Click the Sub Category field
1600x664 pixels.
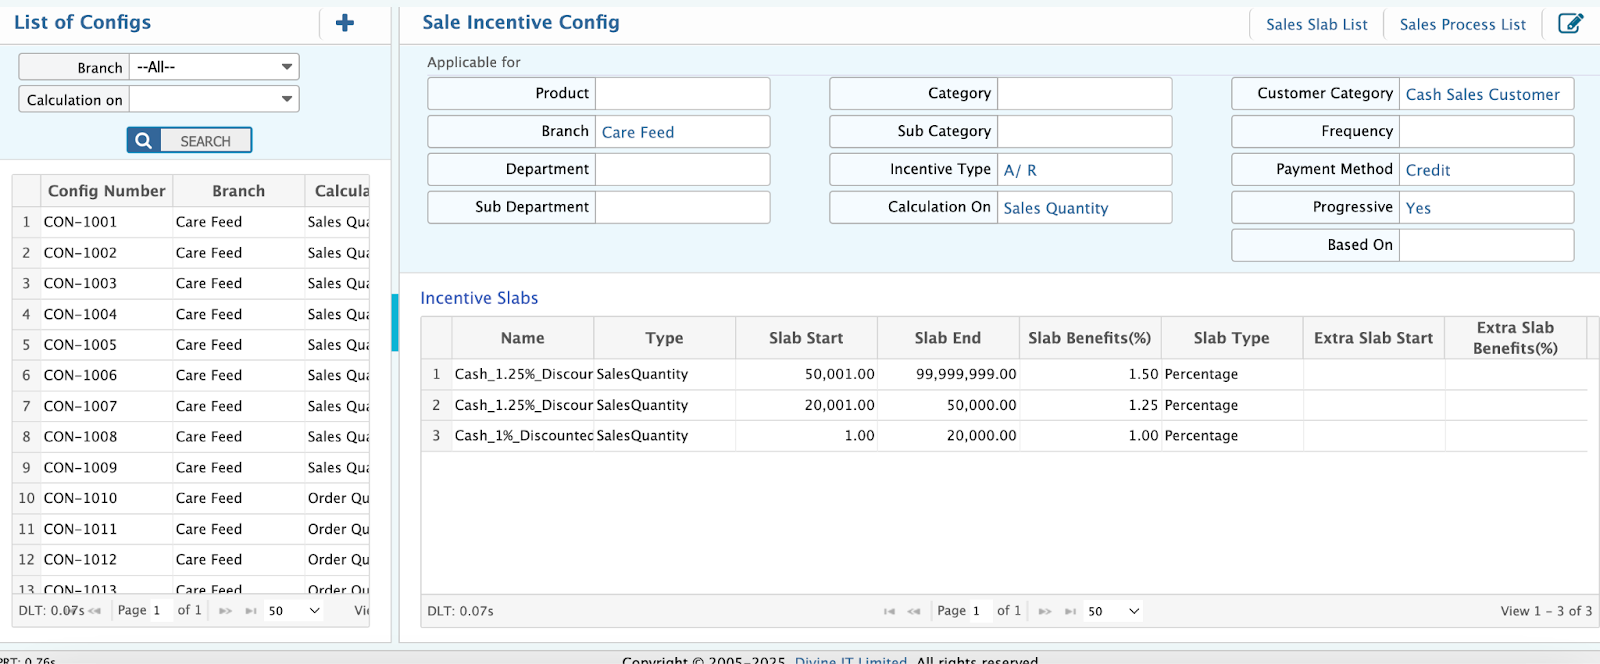pyautogui.click(x=1084, y=131)
